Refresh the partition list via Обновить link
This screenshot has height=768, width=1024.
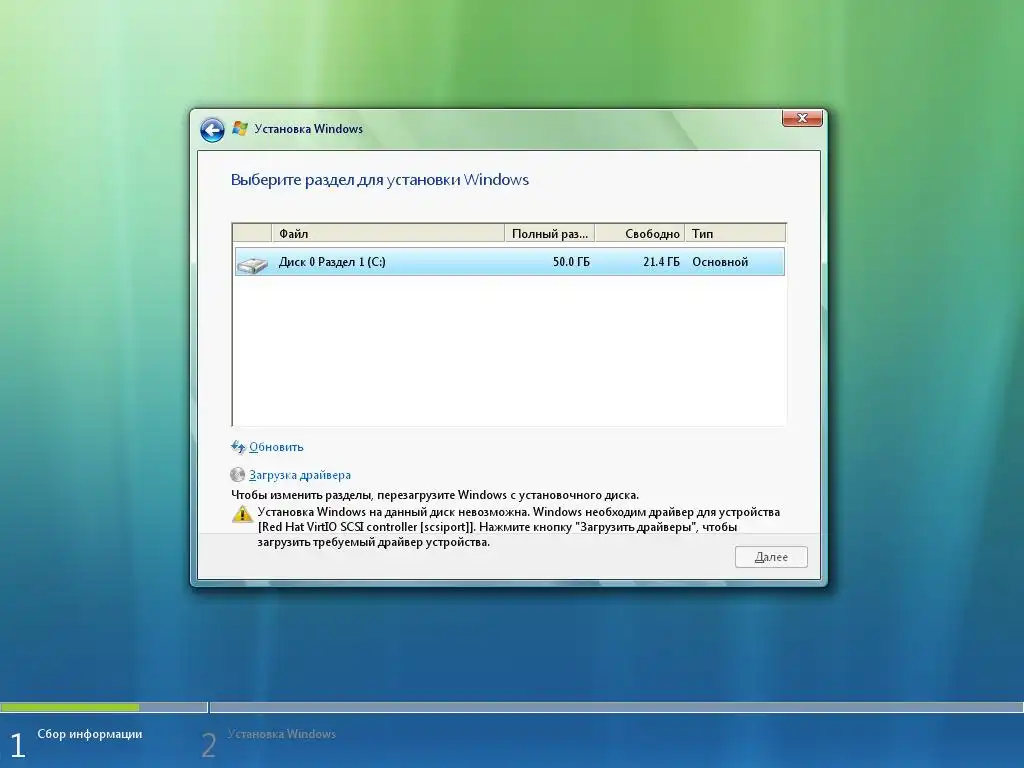276,447
